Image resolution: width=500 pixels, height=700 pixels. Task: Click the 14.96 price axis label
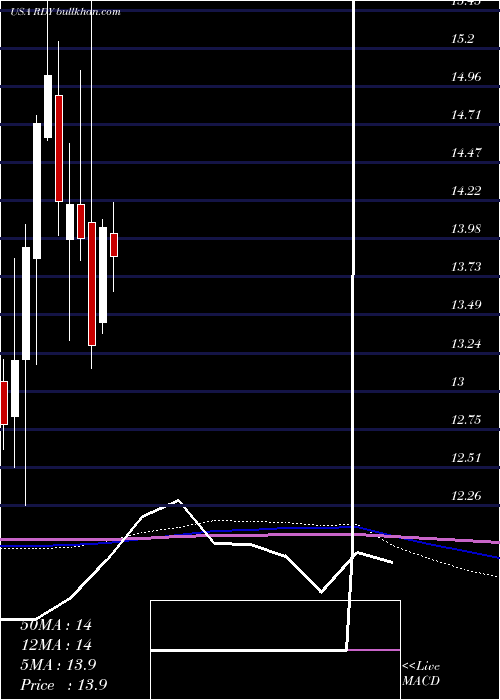click(466, 77)
